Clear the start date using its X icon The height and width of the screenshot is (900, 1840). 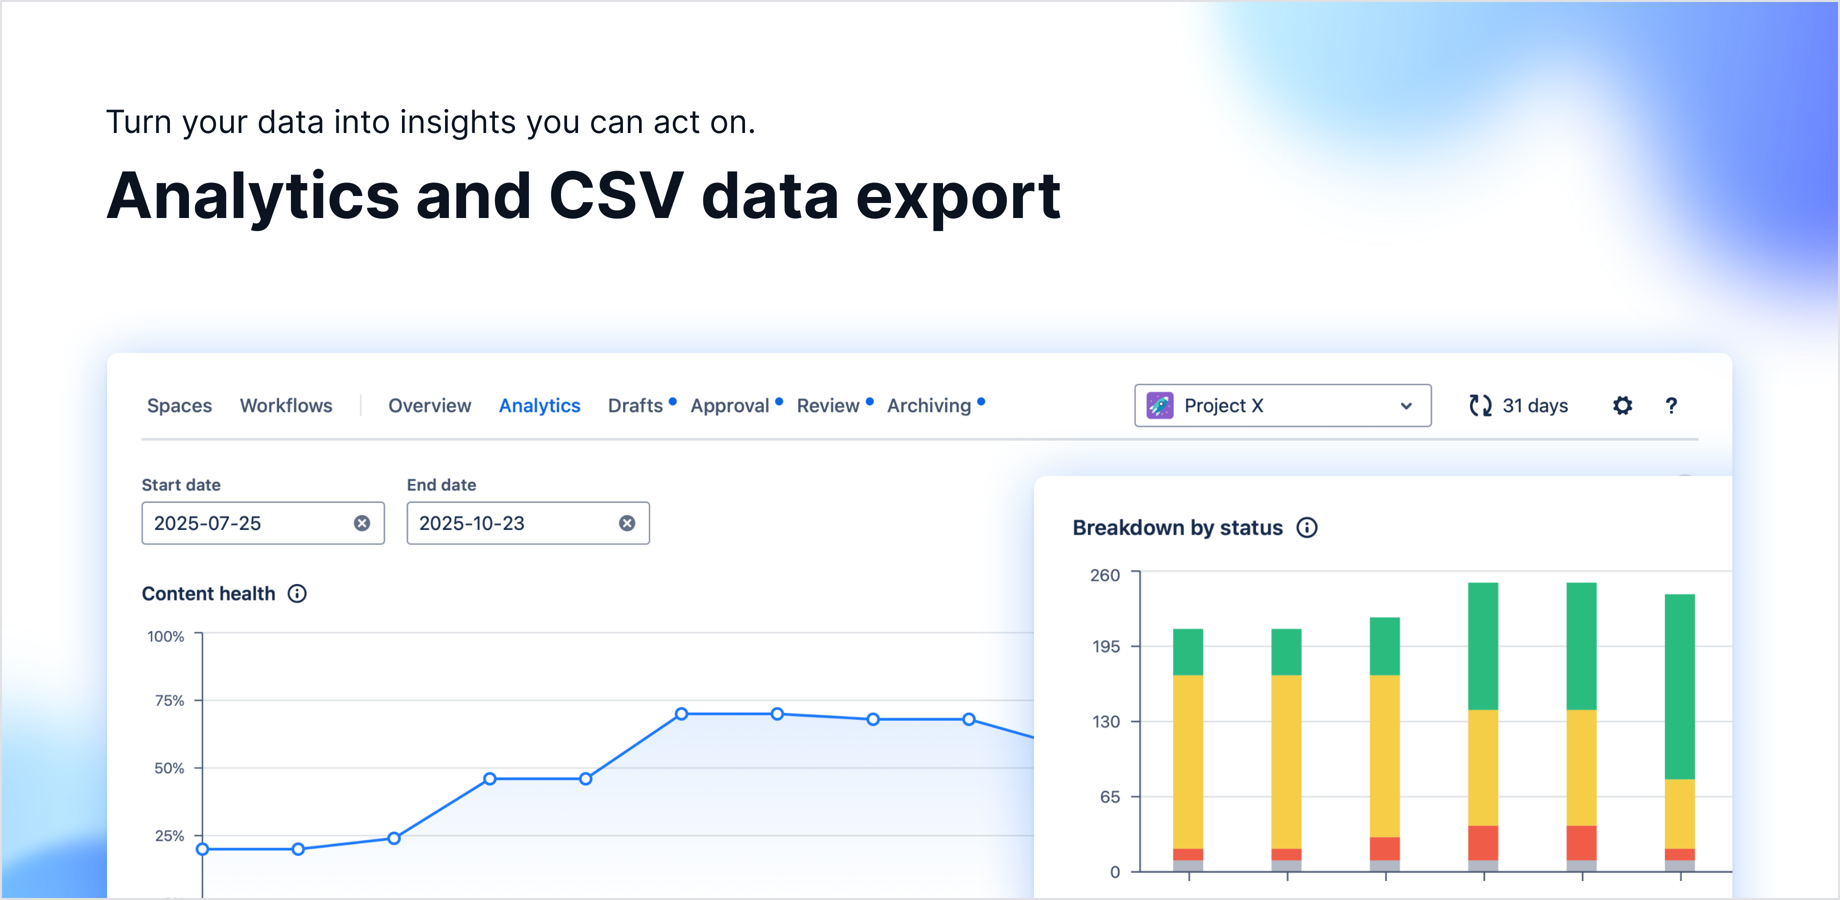(361, 522)
